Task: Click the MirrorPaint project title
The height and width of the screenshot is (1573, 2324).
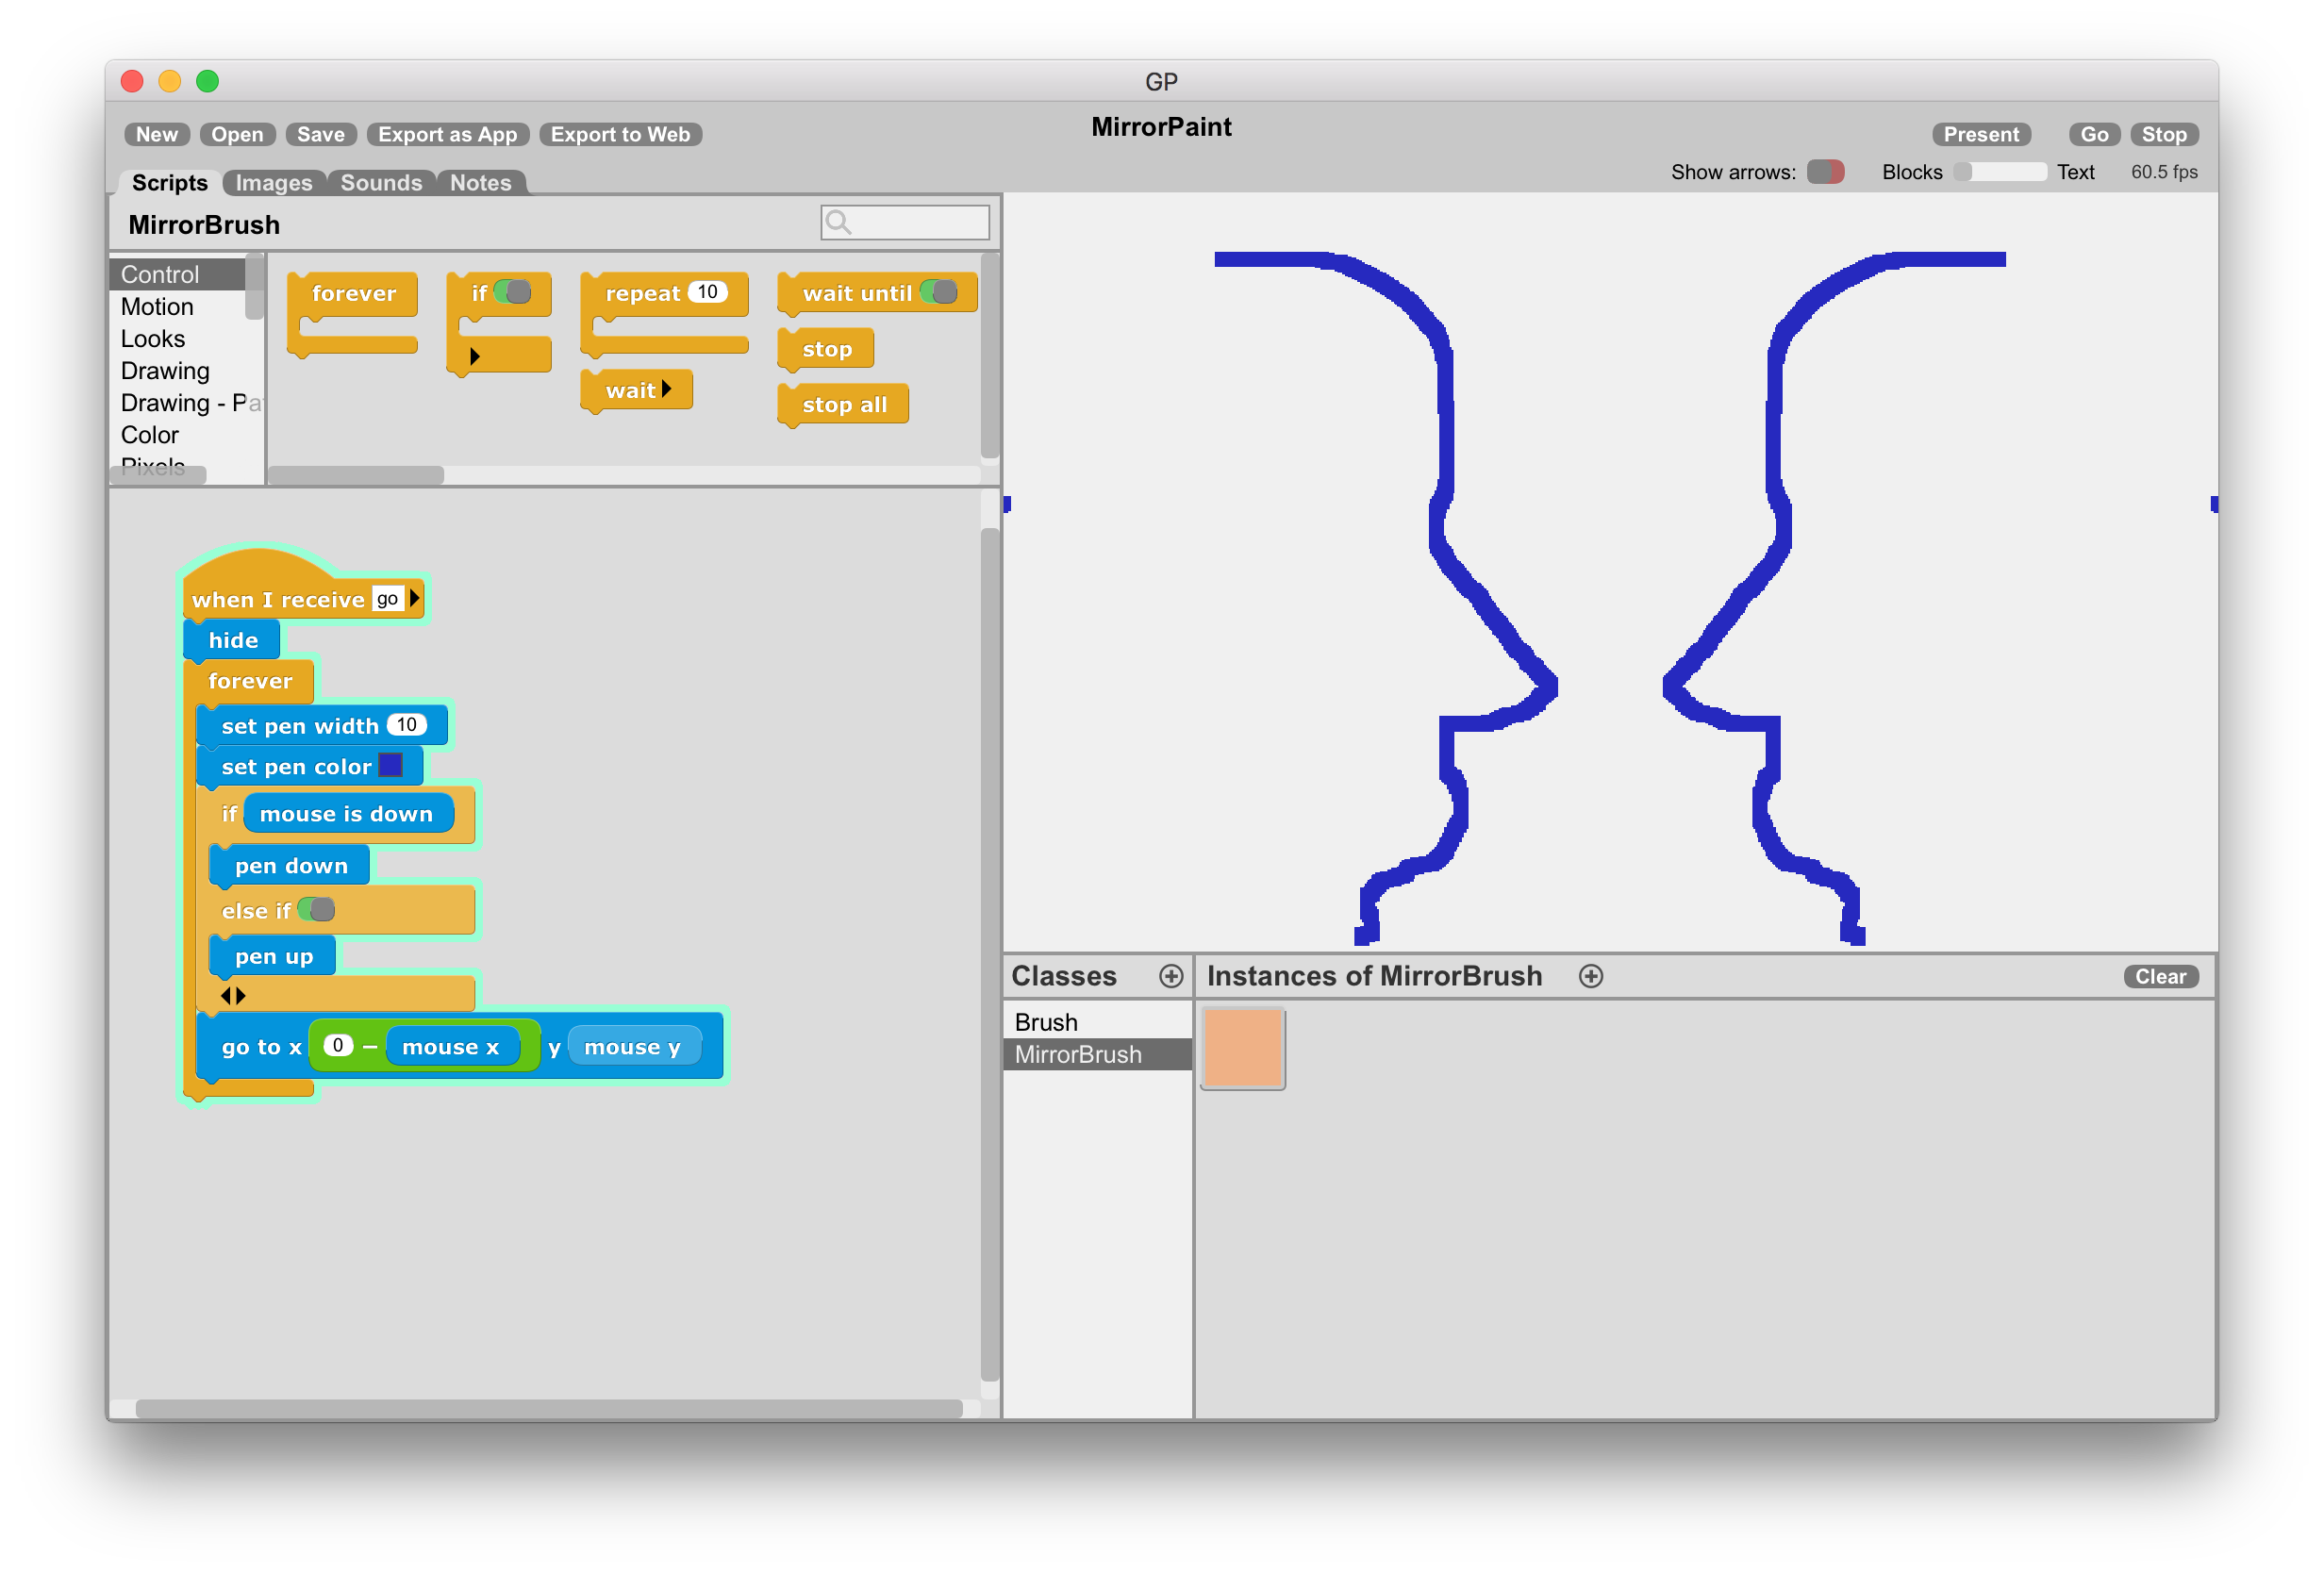Action: (x=1161, y=127)
